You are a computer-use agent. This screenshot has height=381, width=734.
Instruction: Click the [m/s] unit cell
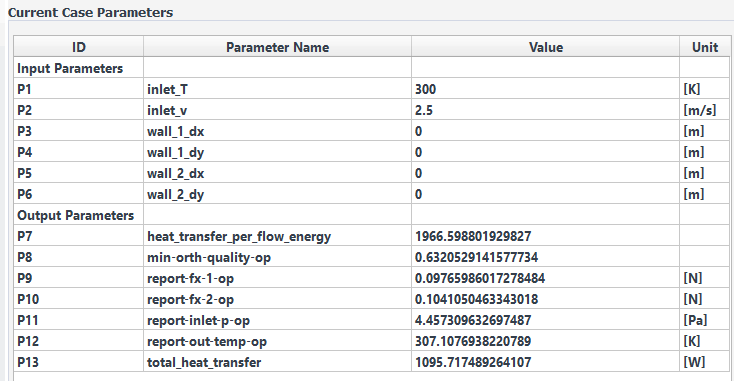pos(705,110)
